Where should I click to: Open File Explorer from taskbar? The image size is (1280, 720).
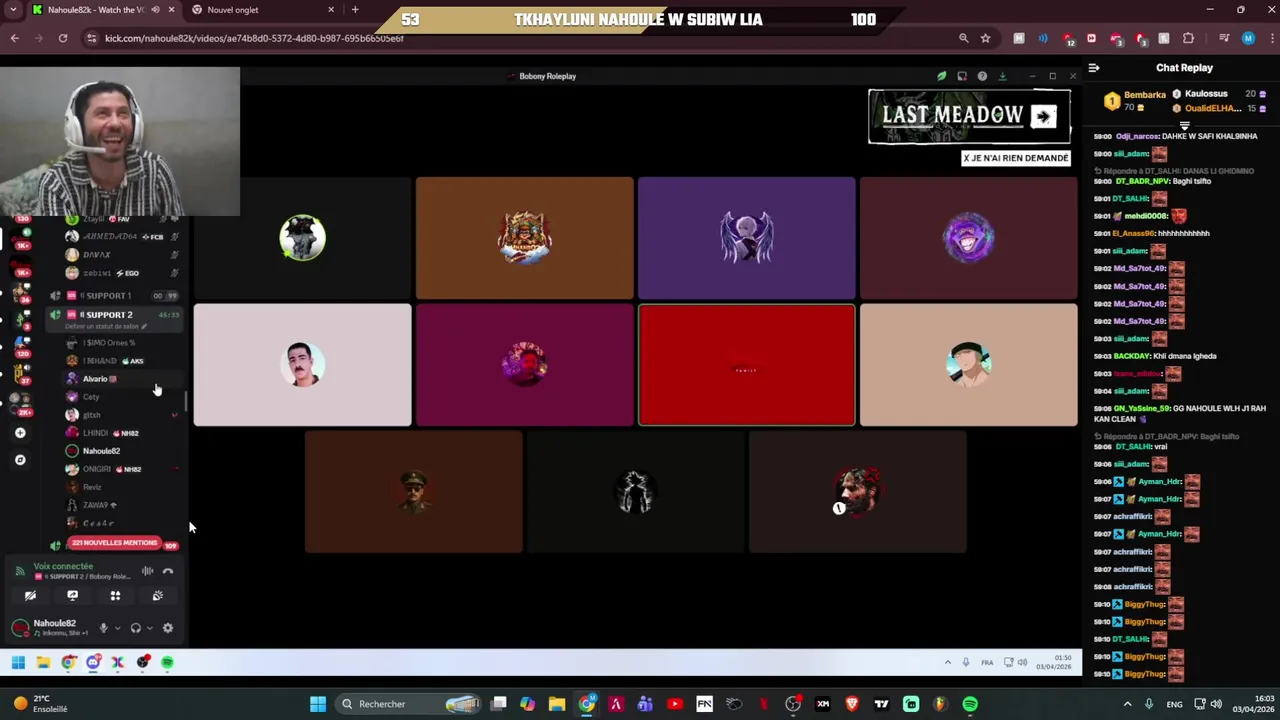click(557, 704)
